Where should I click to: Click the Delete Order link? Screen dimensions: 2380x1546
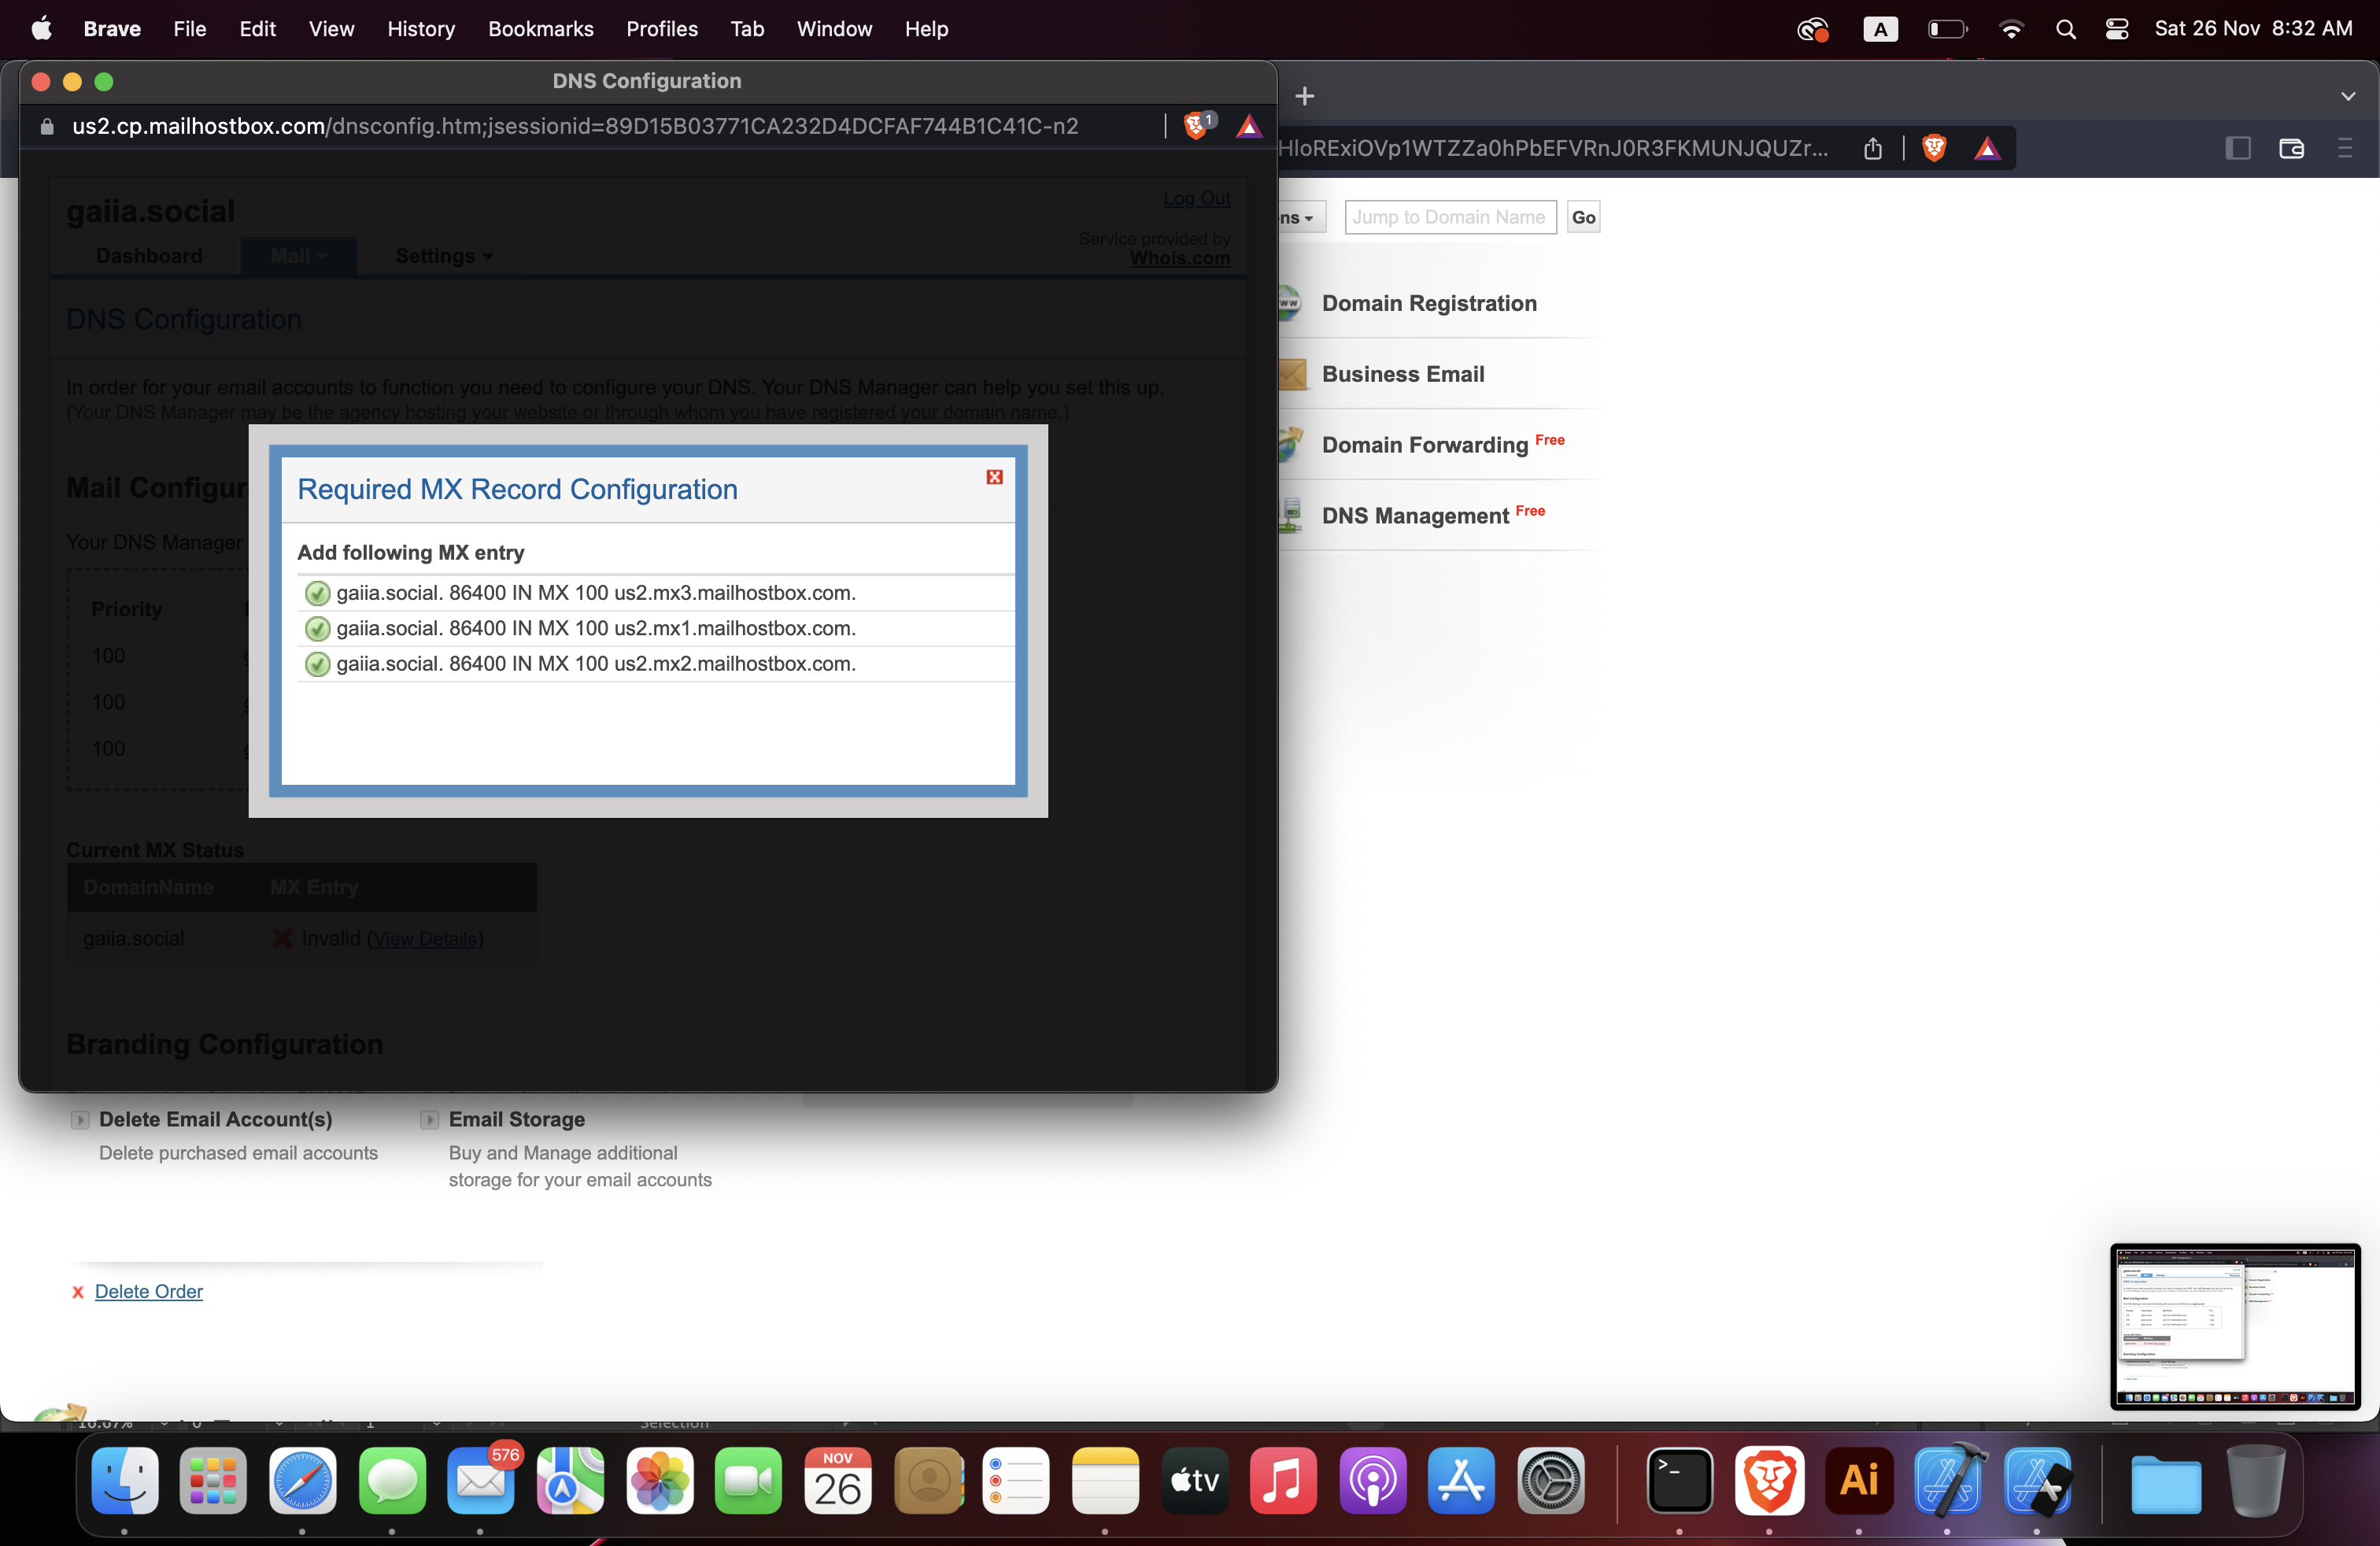148,1291
